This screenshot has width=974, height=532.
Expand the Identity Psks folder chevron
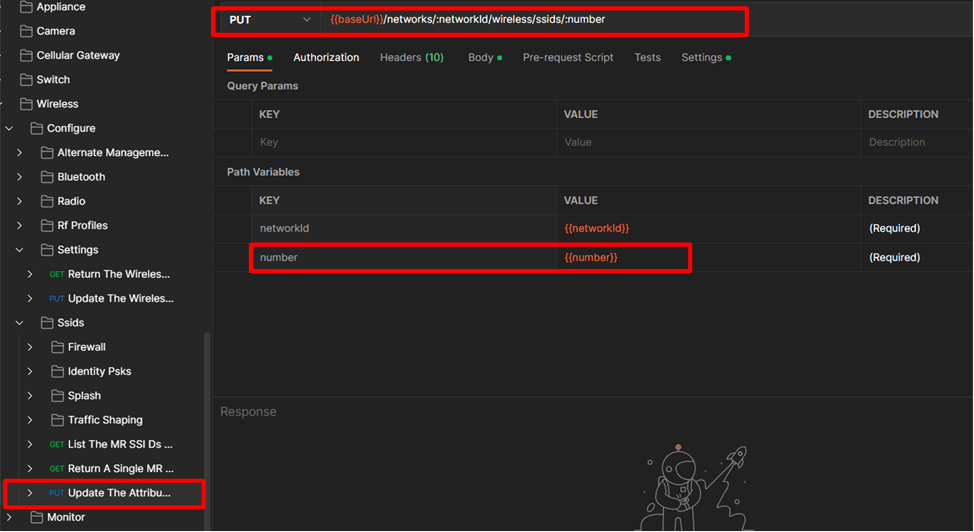30,371
